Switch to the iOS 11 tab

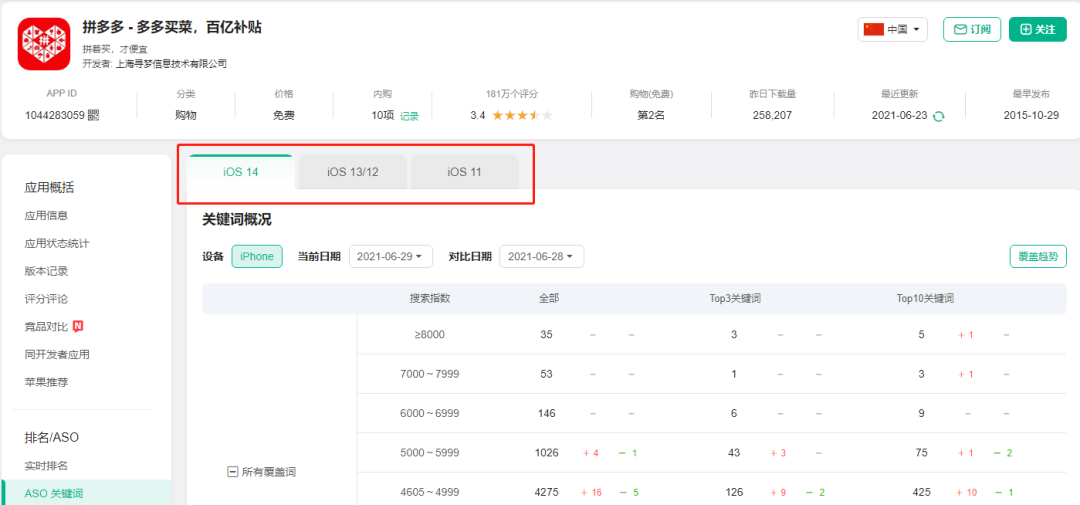[x=464, y=172]
